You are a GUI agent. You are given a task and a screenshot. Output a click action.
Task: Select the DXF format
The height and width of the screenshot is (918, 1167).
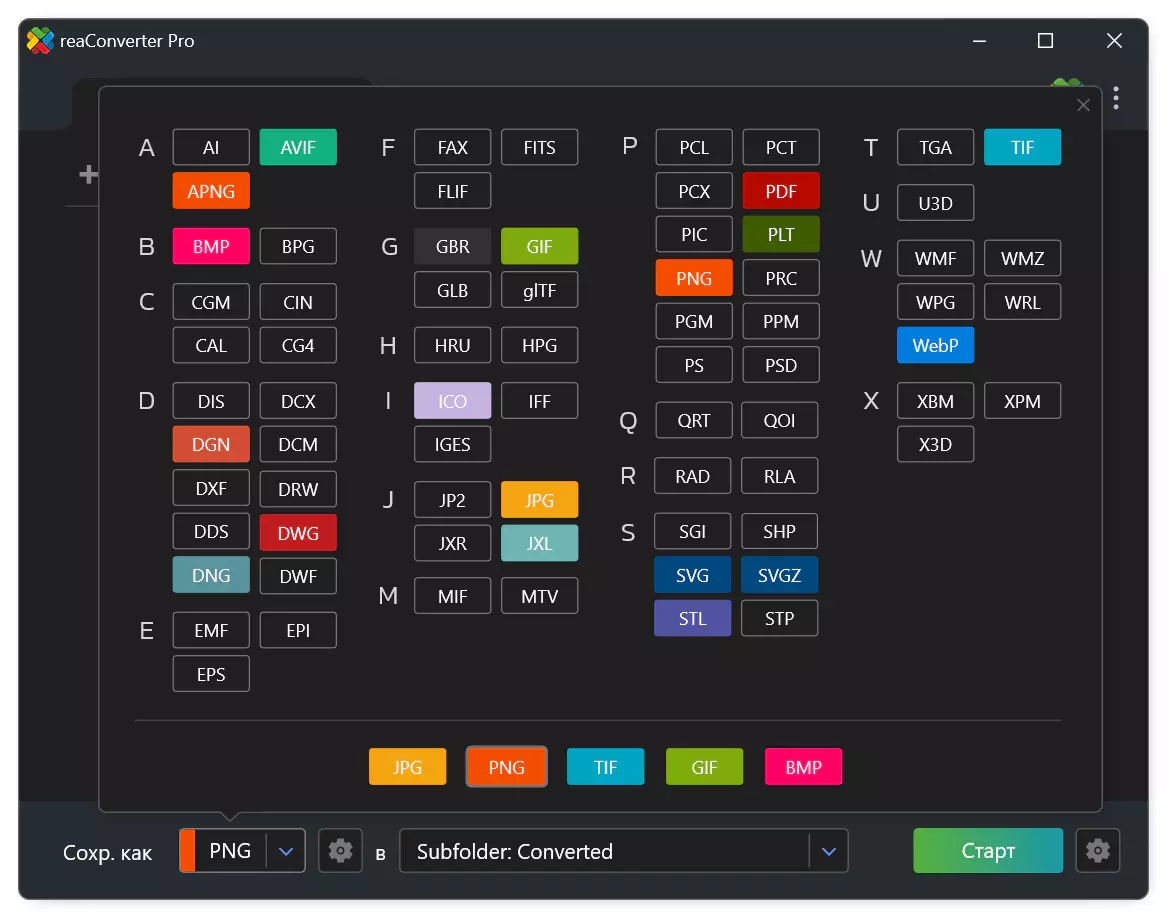(x=211, y=488)
